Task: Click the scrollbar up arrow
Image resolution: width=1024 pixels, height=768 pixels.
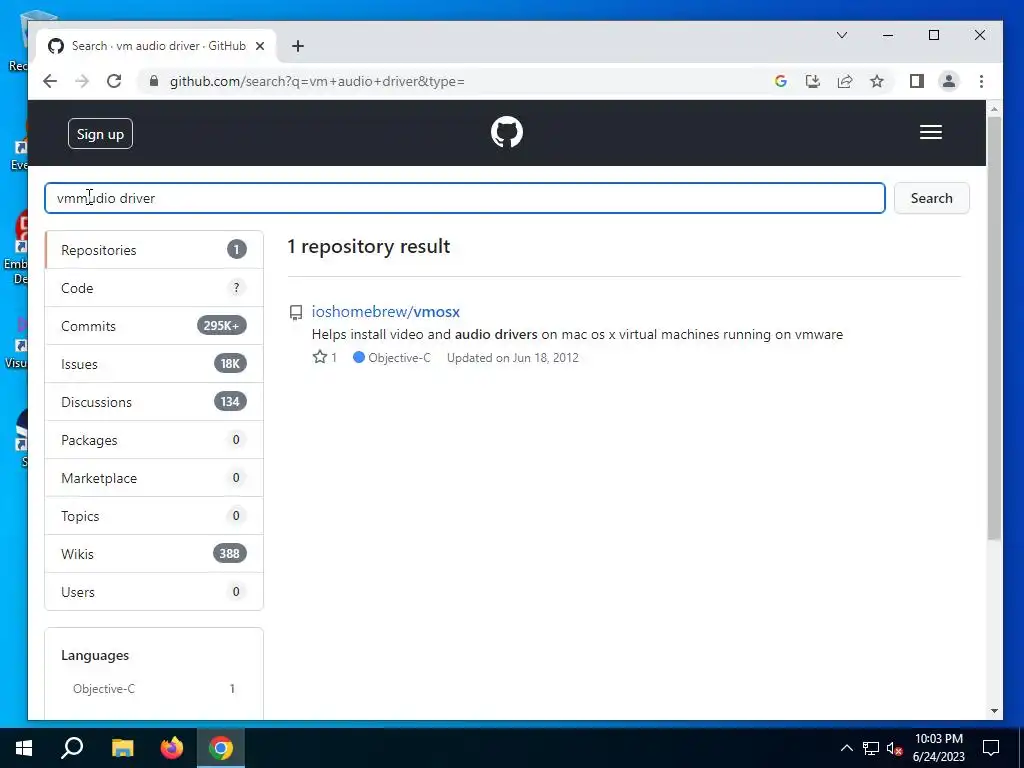Action: [x=994, y=108]
